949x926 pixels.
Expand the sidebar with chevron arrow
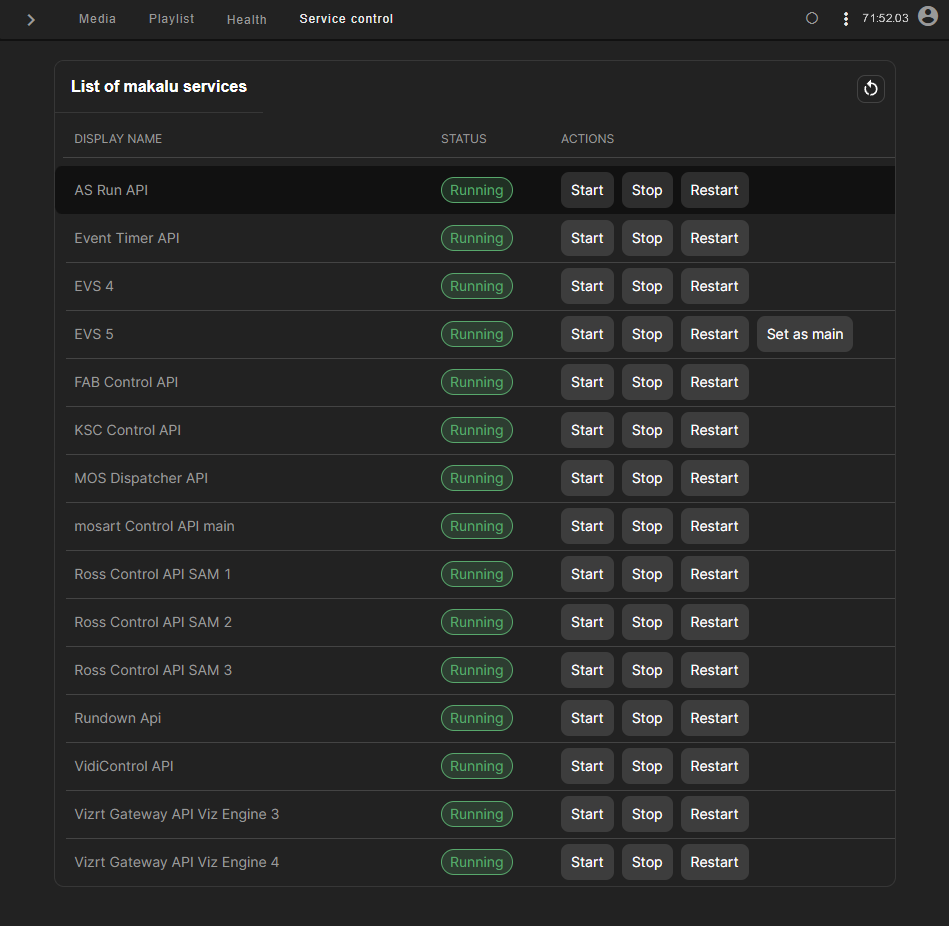point(31,20)
